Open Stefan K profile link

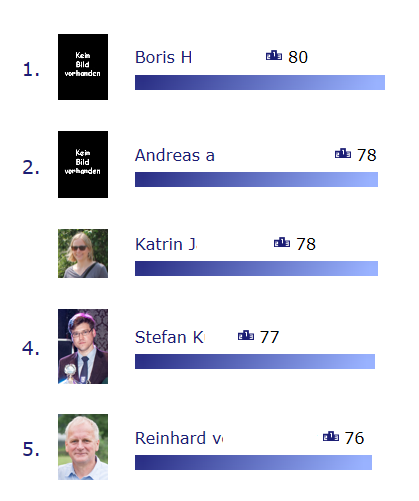tap(170, 337)
